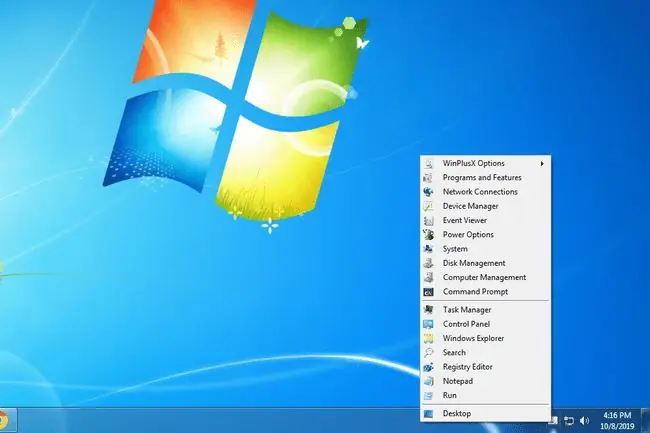Click the Computer Management icon
The width and height of the screenshot is (650, 433).
point(429,277)
